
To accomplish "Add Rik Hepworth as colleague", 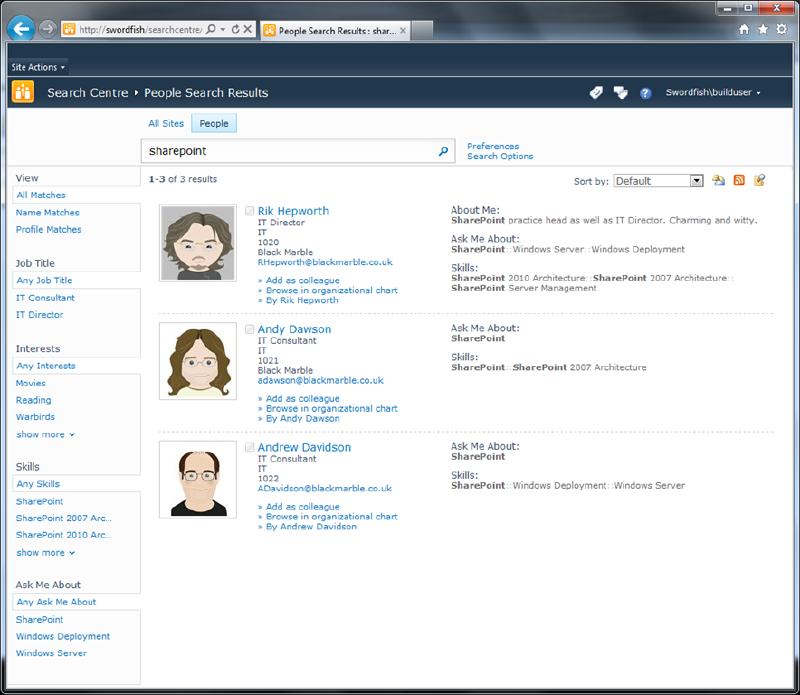I will [303, 280].
